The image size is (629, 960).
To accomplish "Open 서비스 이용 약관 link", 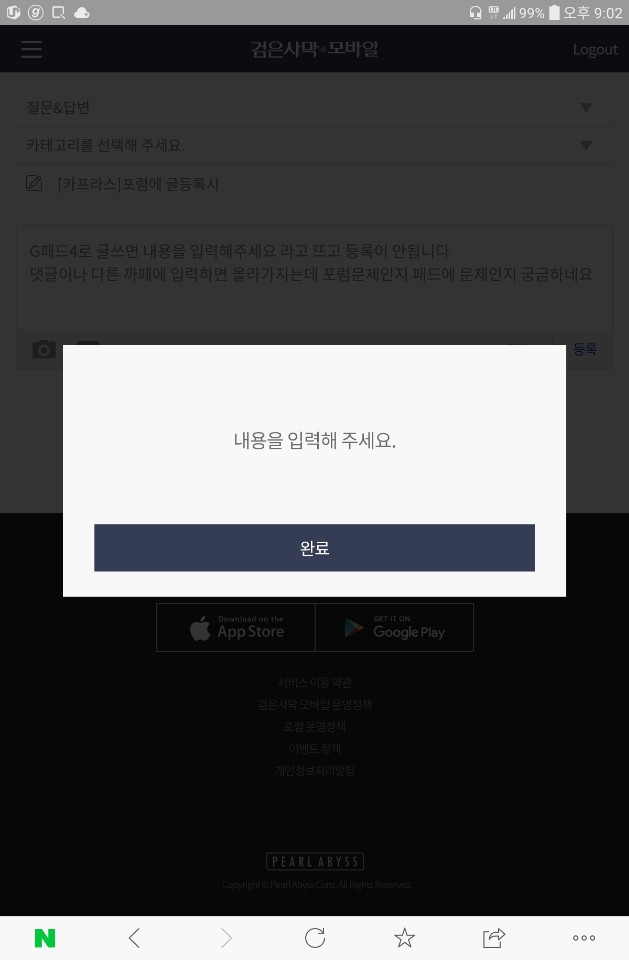I will pyautogui.click(x=315, y=682).
